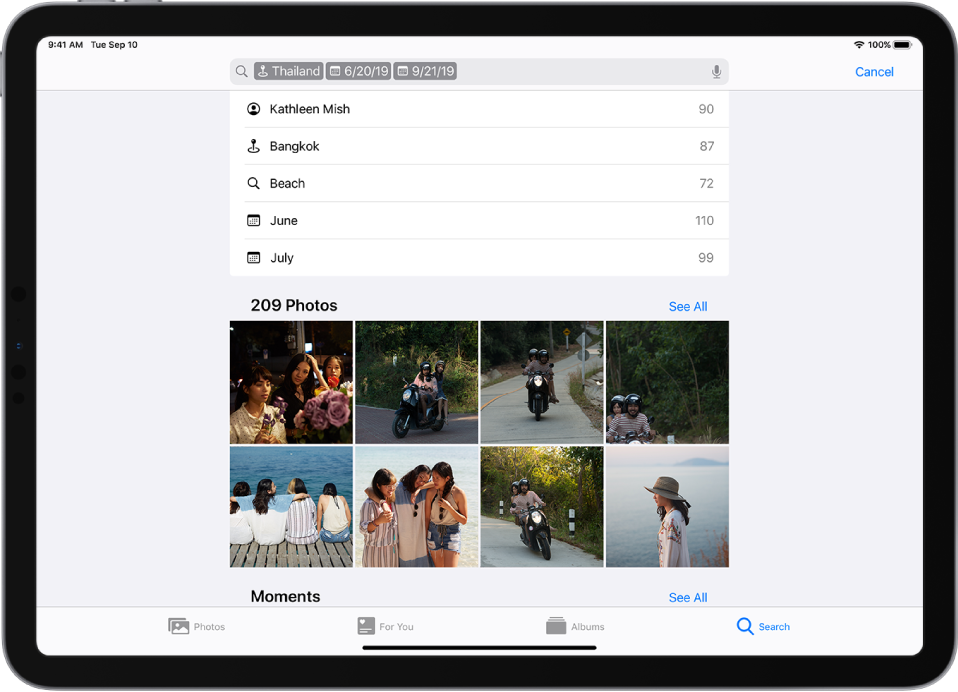Select the location pin icon next to Bangkok
Image resolution: width=958 pixels, height=692 pixels.
(x=254, y=145)
